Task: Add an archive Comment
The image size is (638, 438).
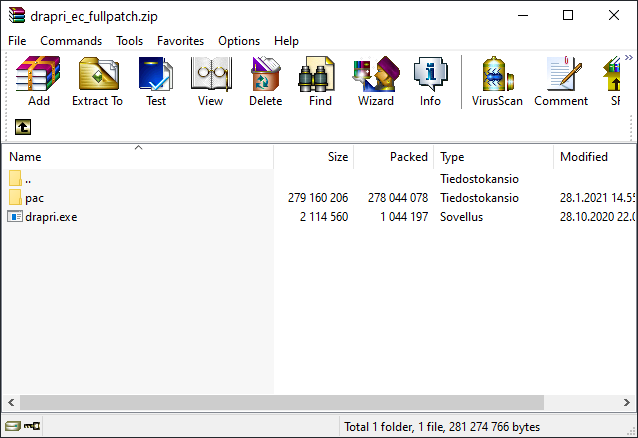Action: tap(561, 81)
